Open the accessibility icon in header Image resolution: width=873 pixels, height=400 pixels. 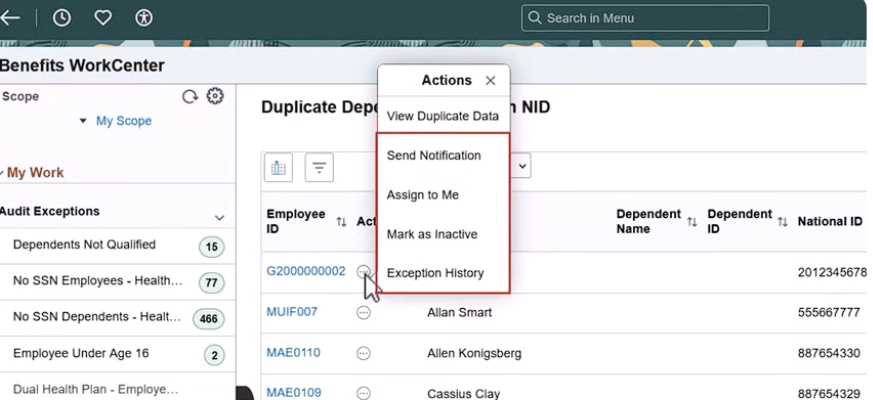coord(144,18)
